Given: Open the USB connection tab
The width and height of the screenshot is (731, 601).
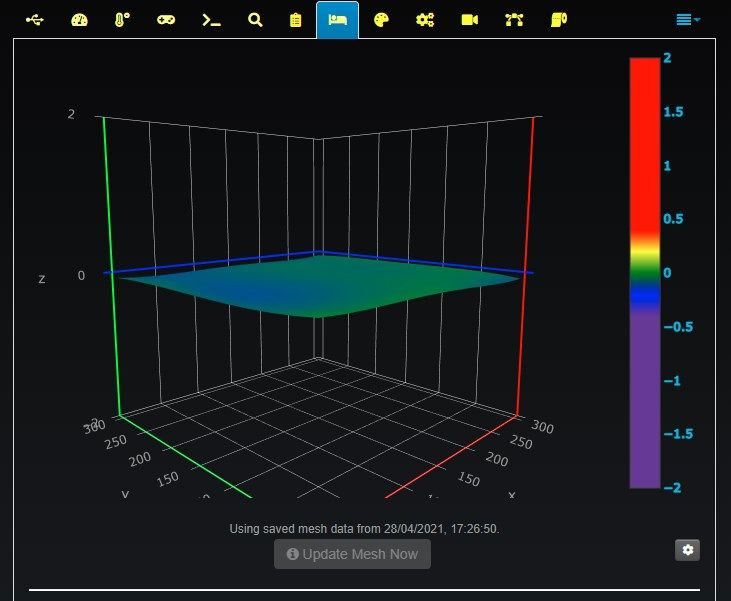Looking at the screenshot, I should click(35, 20).
